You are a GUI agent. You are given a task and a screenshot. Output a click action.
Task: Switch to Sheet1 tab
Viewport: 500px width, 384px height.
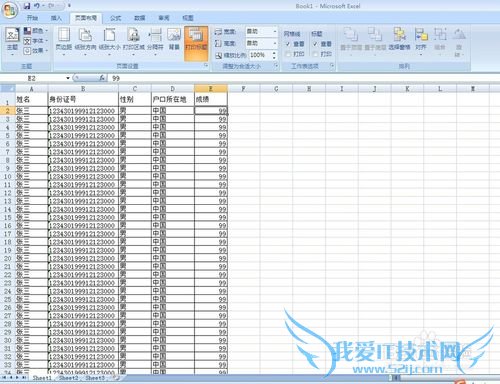tap(42, 378)
